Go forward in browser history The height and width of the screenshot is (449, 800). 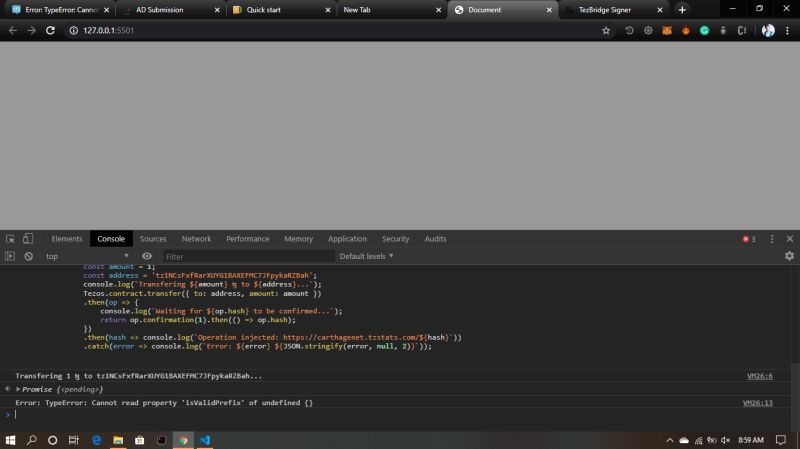(32, 31)
